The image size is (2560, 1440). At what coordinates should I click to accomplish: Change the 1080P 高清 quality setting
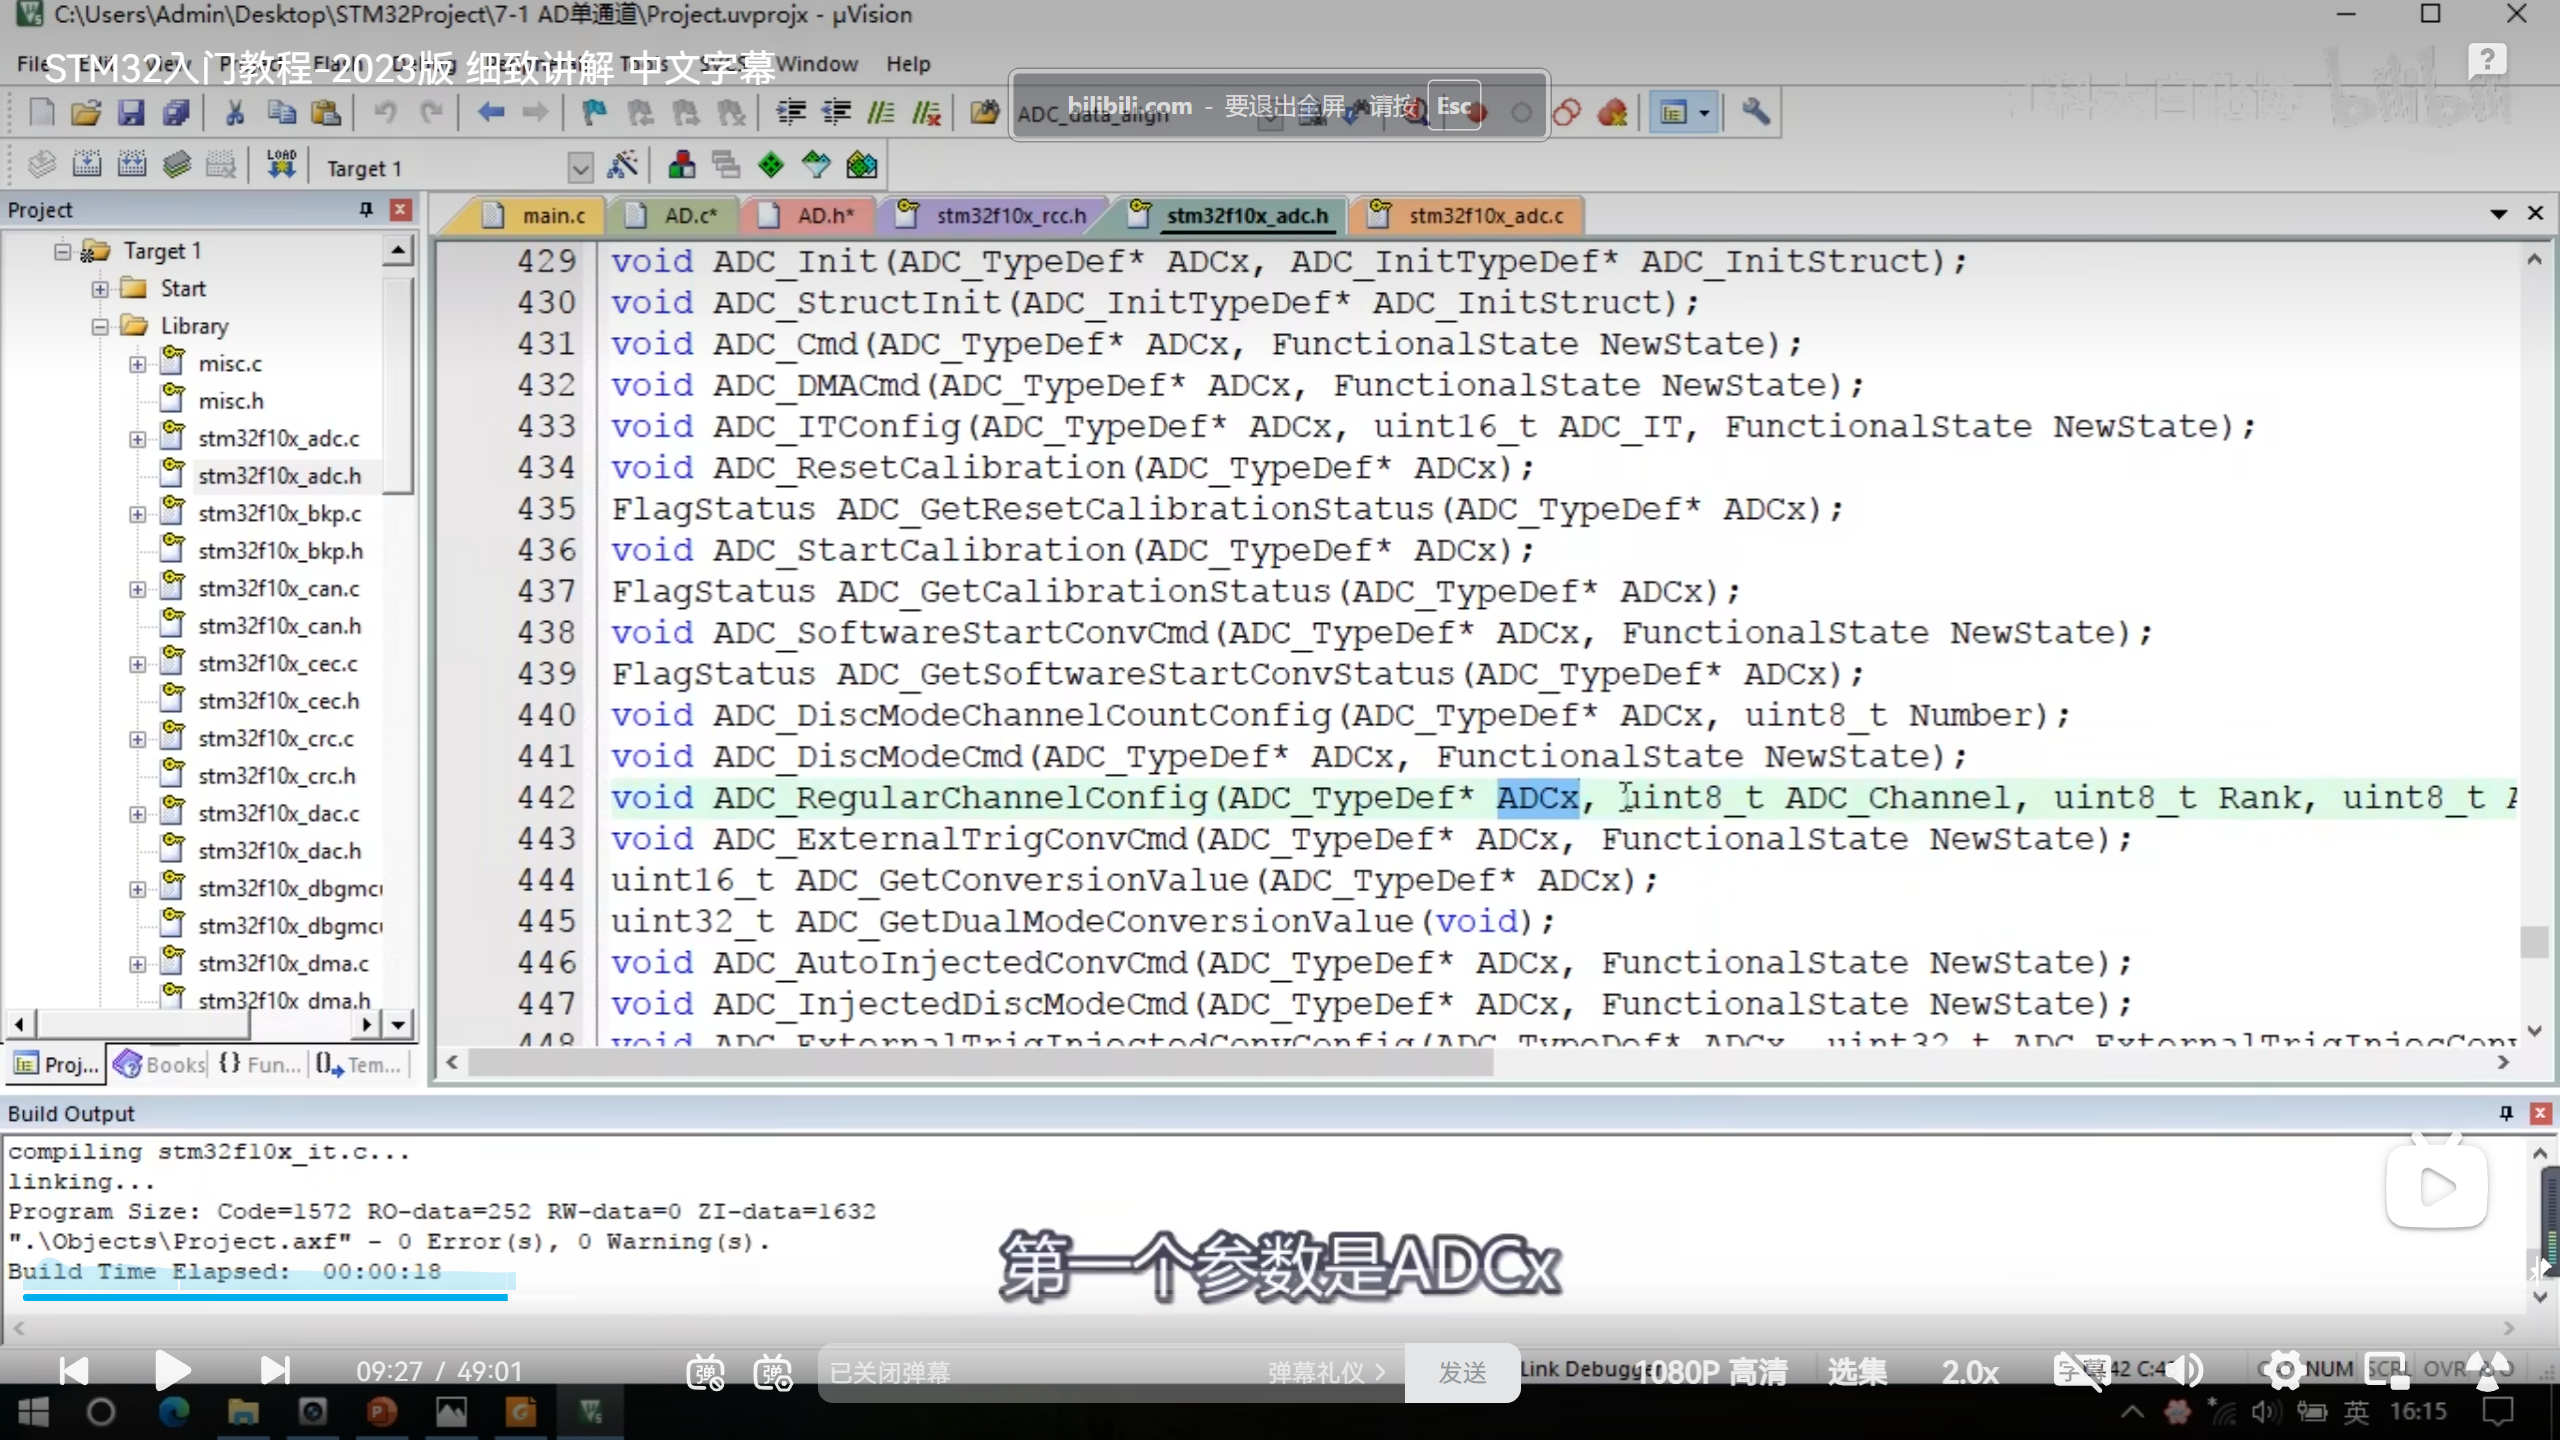tap(1713, 1372)
